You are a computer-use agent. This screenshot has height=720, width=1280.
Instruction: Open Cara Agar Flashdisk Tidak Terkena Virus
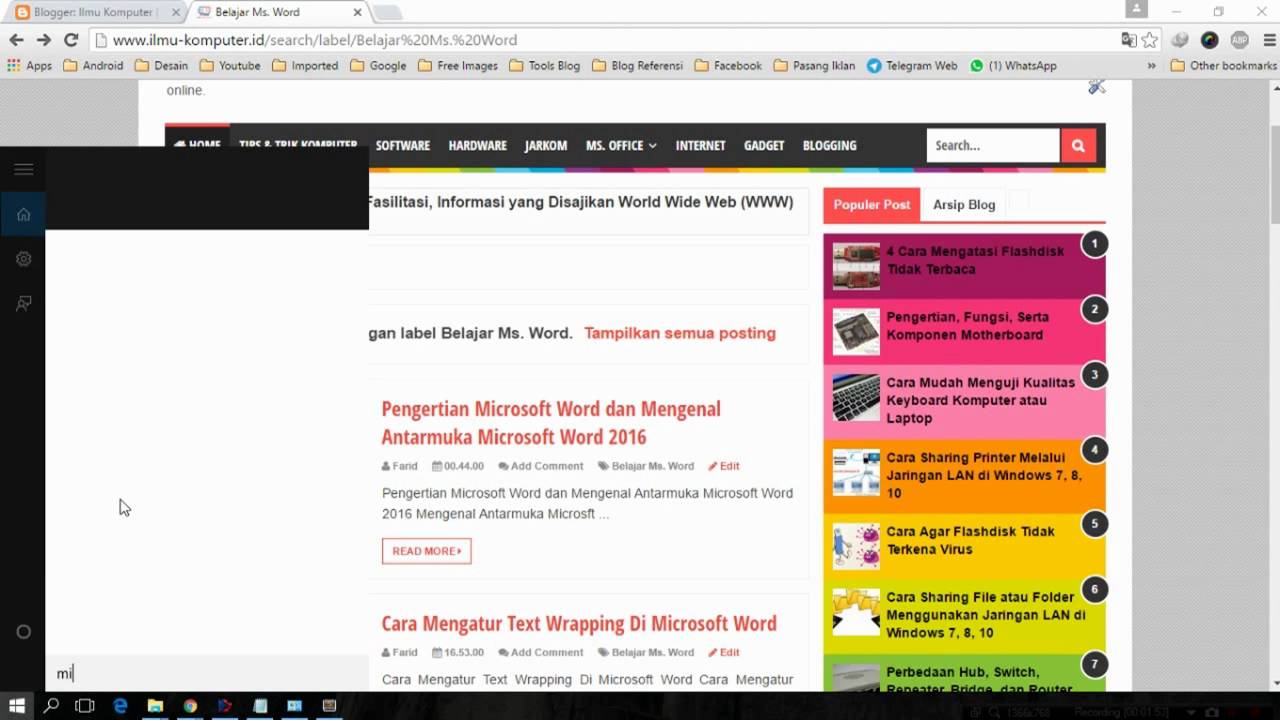click(970, 540)
